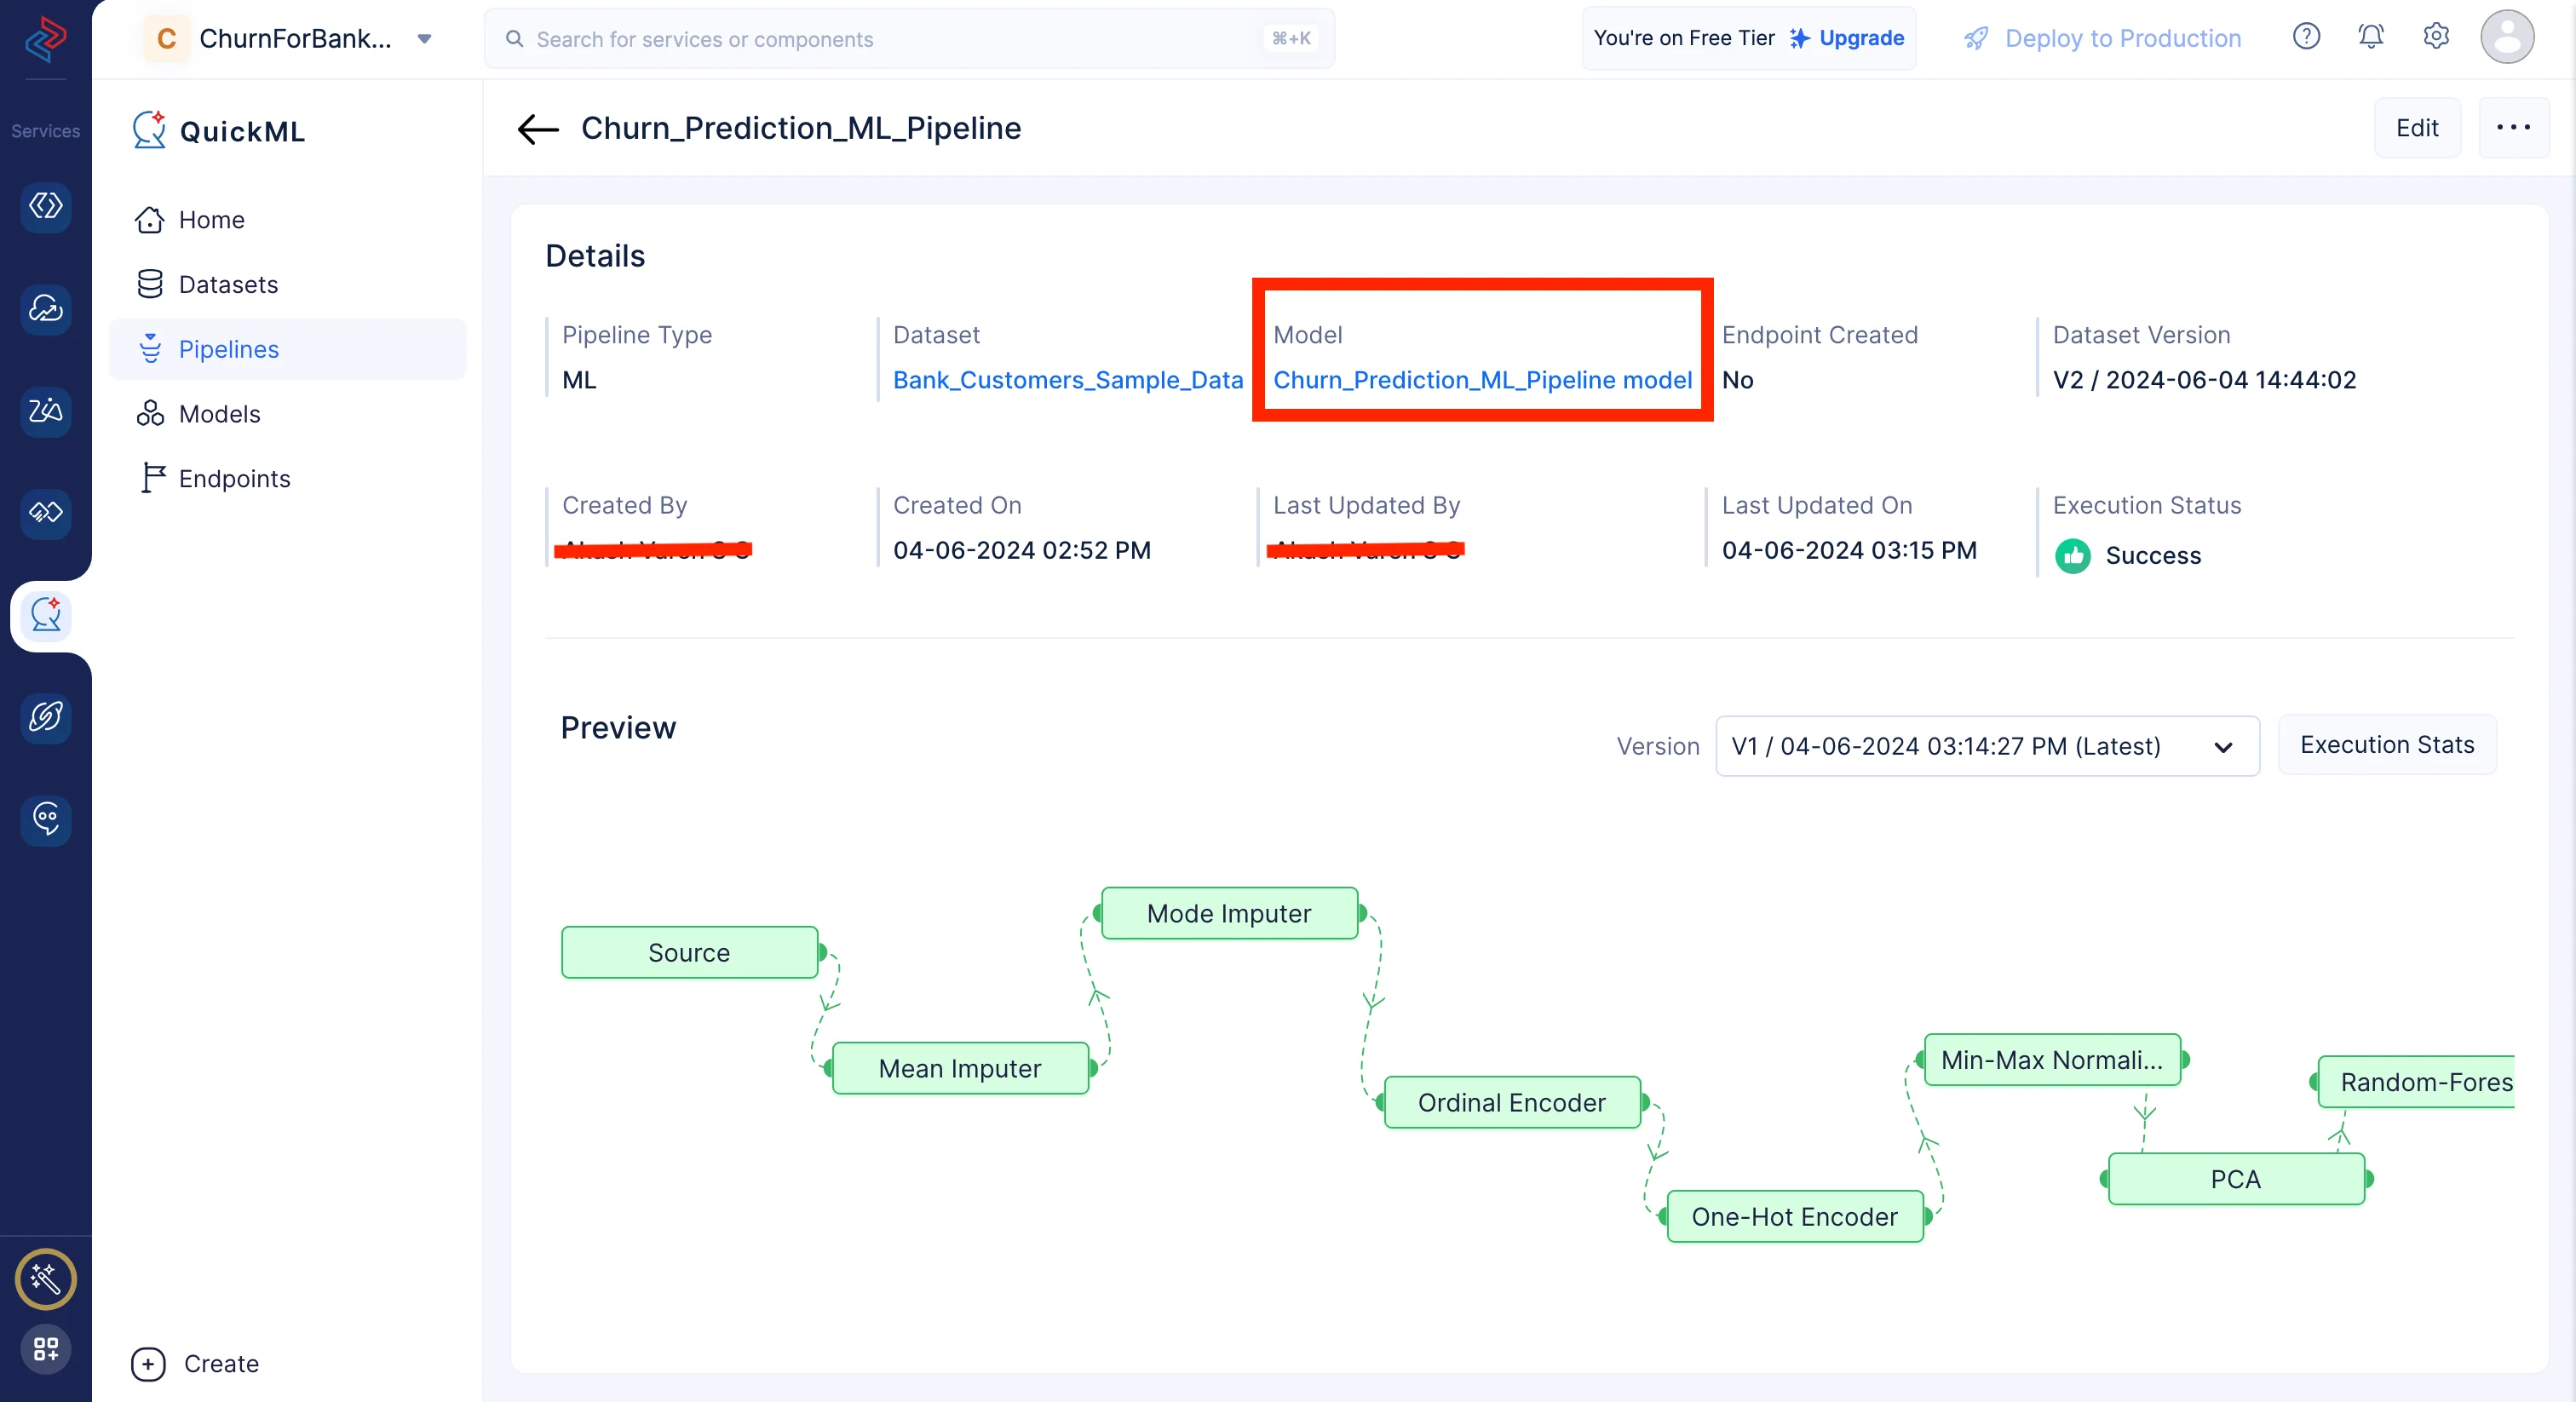2576x1402 pixels.
Task: Open the settings gear icon
Action: [2436, 37]
